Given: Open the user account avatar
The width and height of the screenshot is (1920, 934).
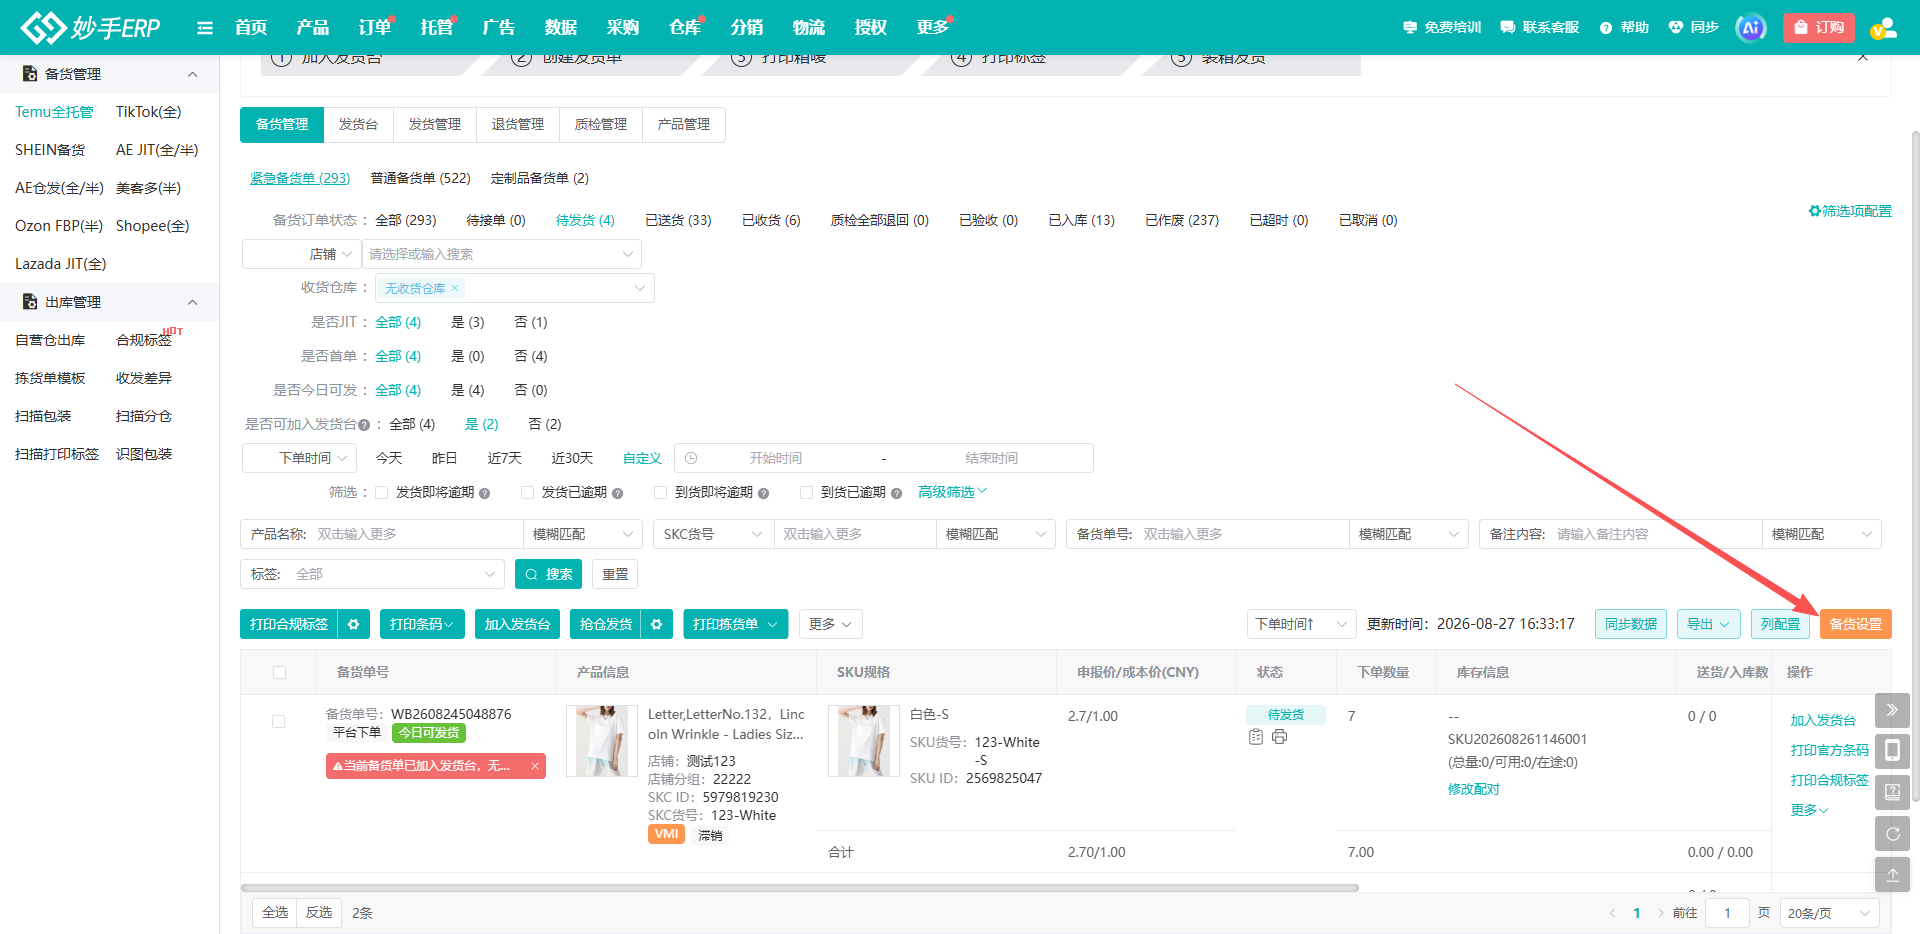Looking at the screenshot, I should click(x=1883, y=28).
